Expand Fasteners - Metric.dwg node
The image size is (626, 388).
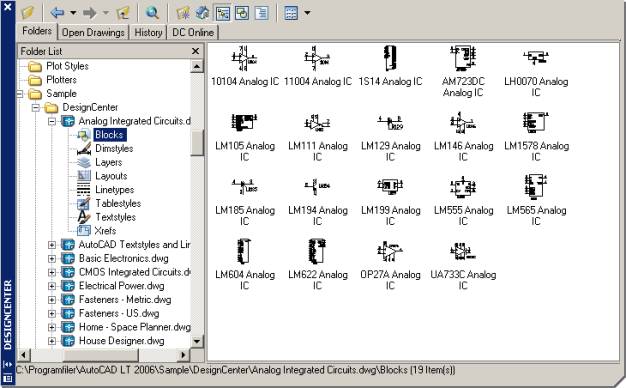click(x=52, y=300)
